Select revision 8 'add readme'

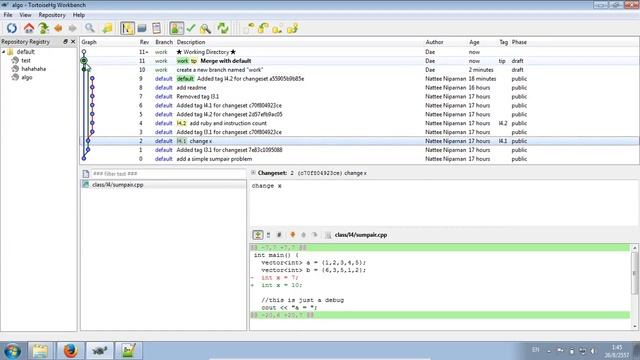pyautogui.click(x=360, y=88)
